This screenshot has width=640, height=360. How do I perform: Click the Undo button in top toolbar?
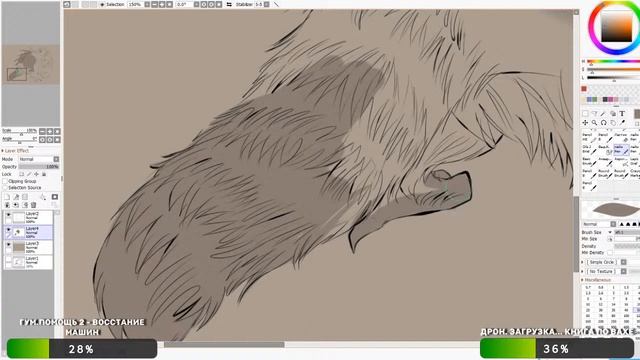(x=67, y=4)
